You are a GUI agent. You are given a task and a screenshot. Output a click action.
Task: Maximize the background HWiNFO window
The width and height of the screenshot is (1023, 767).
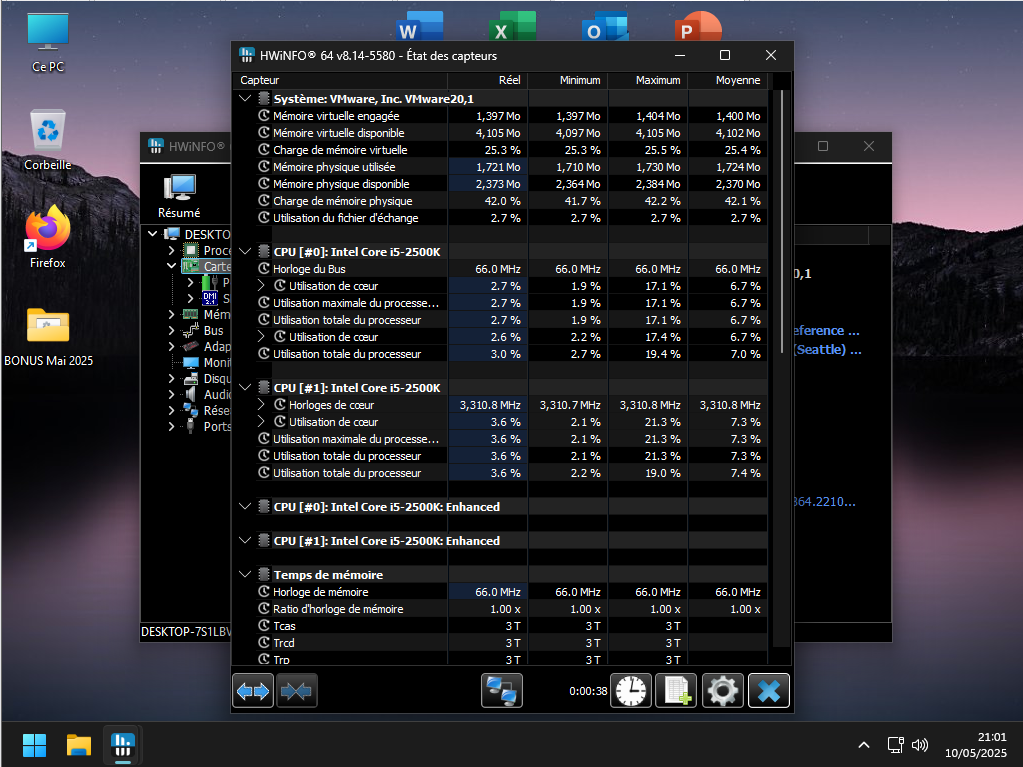(823, 146)
